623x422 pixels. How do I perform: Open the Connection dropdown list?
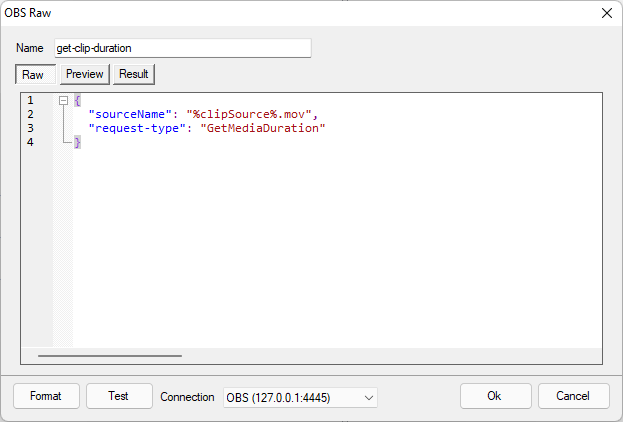(x=299, y=397)
